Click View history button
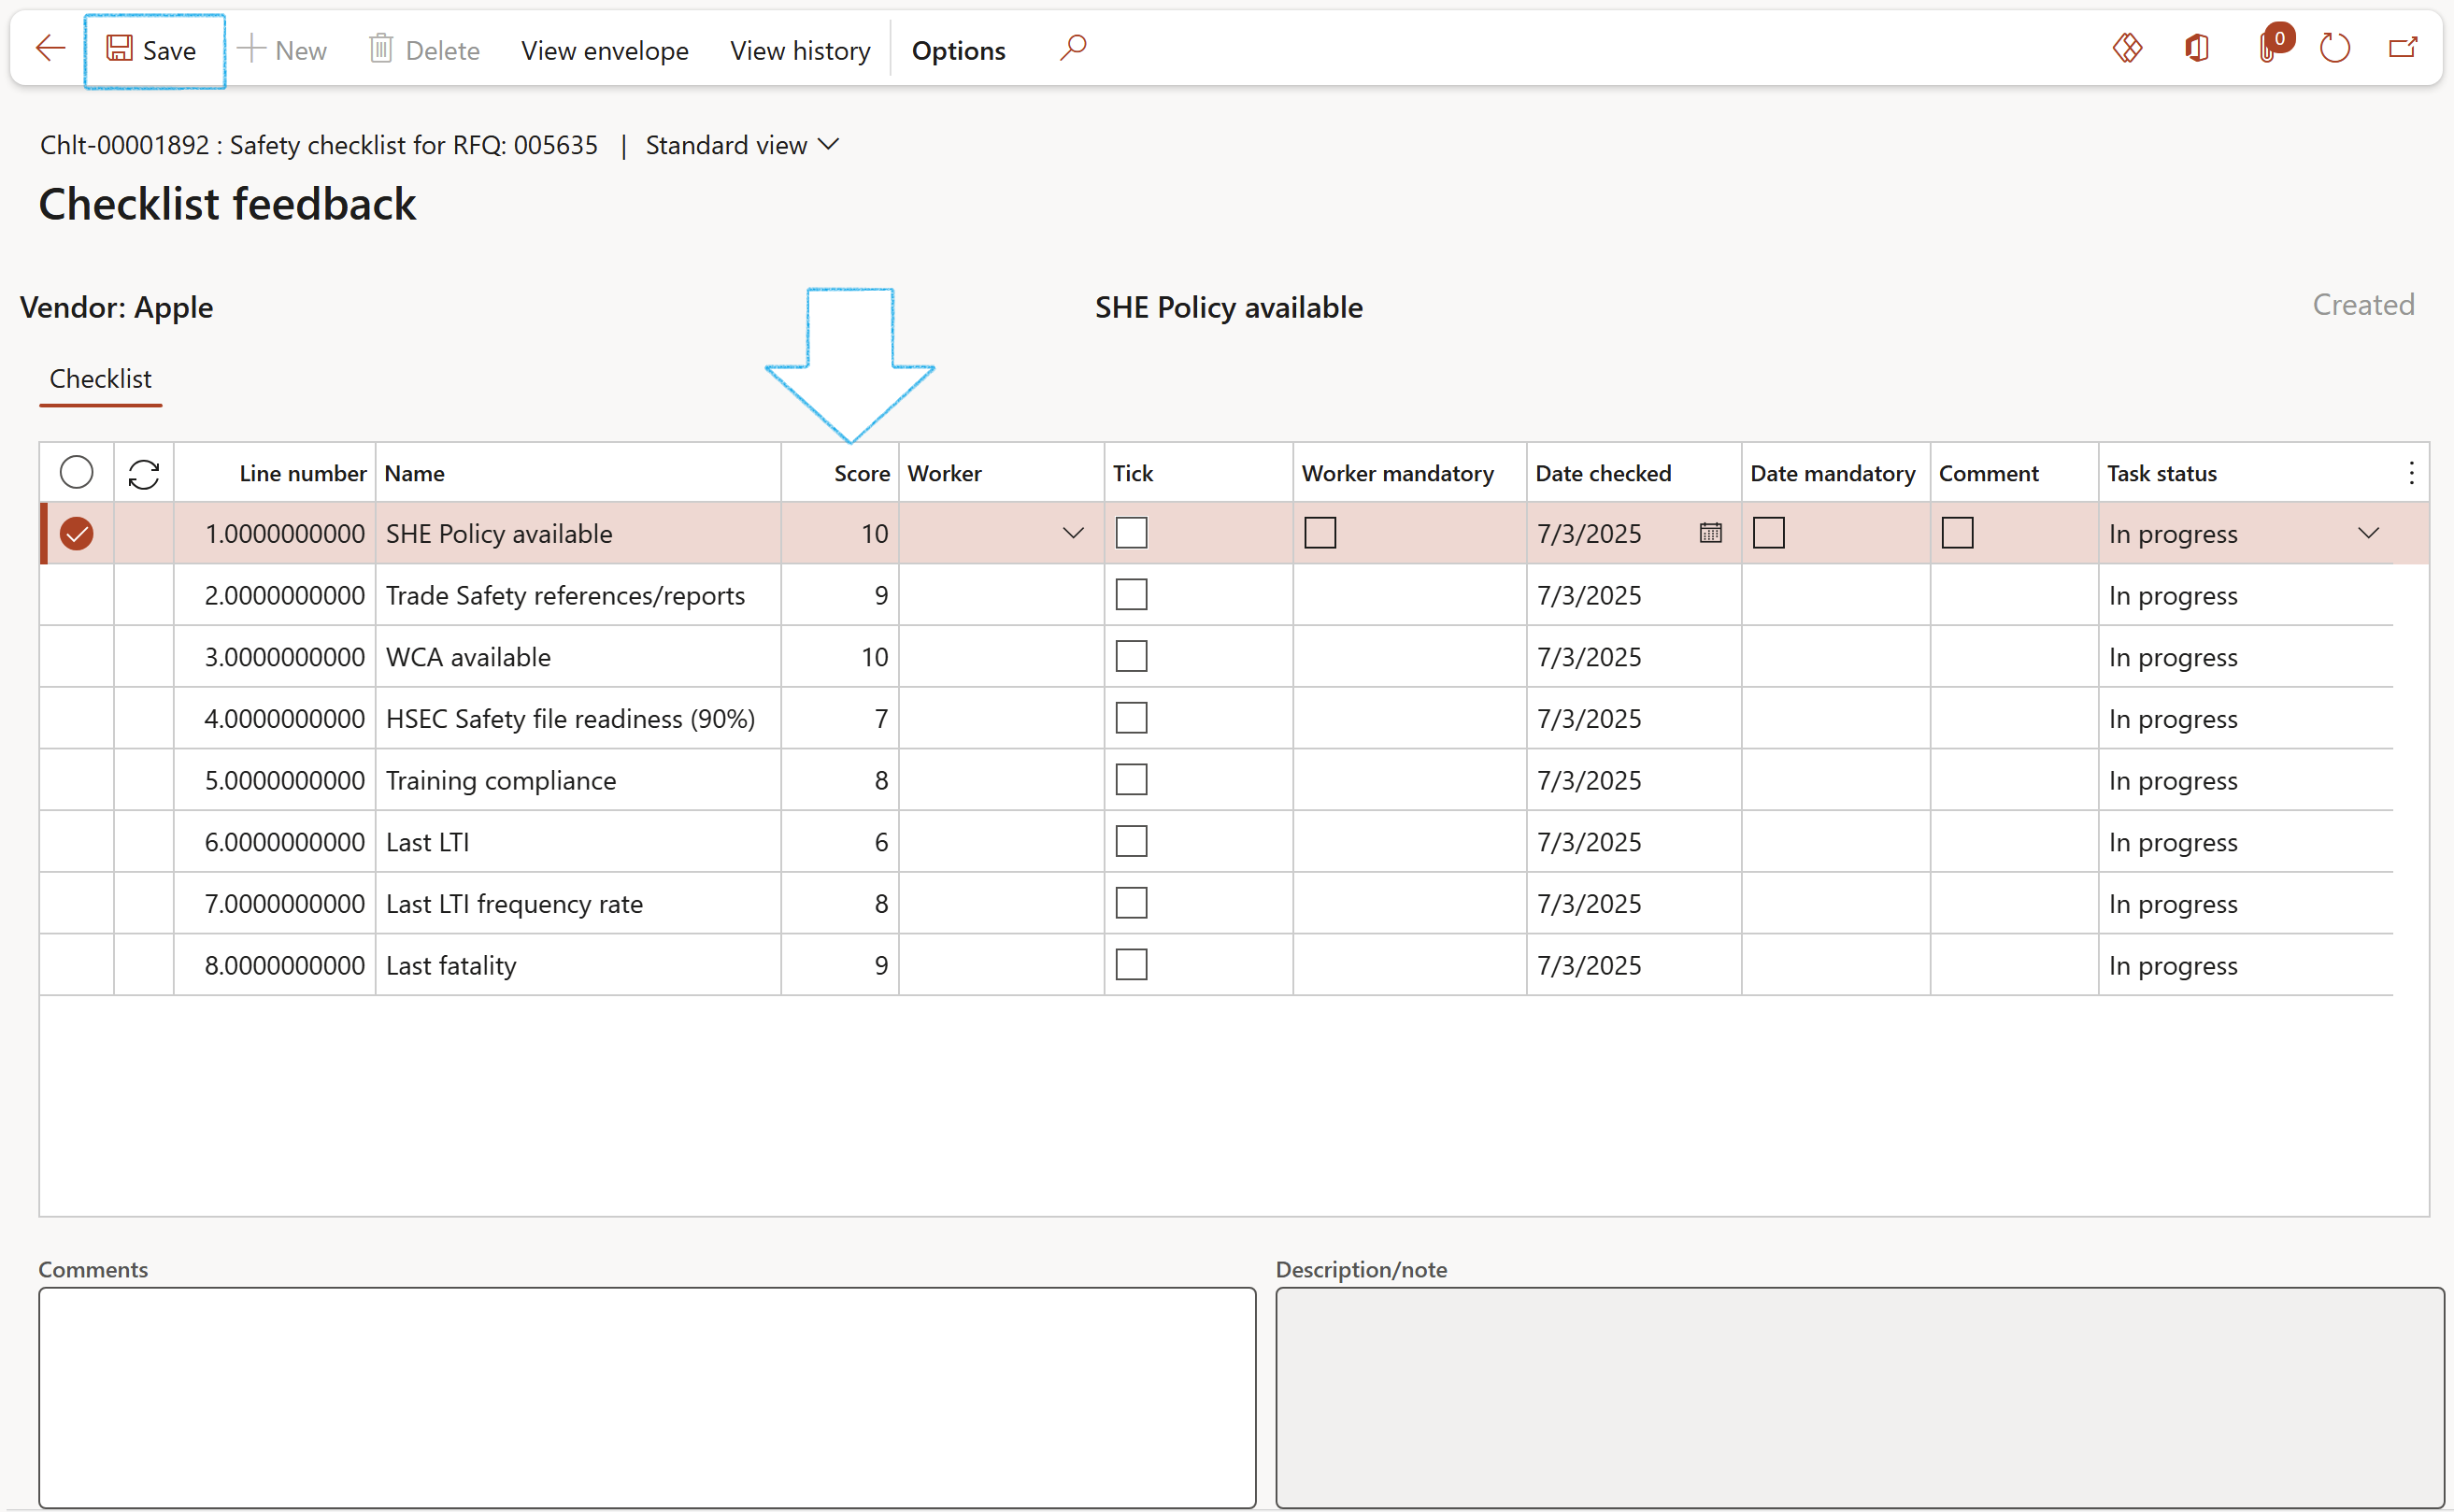Viewport: 2454px width, 1512px height. (x=799, y=50)
